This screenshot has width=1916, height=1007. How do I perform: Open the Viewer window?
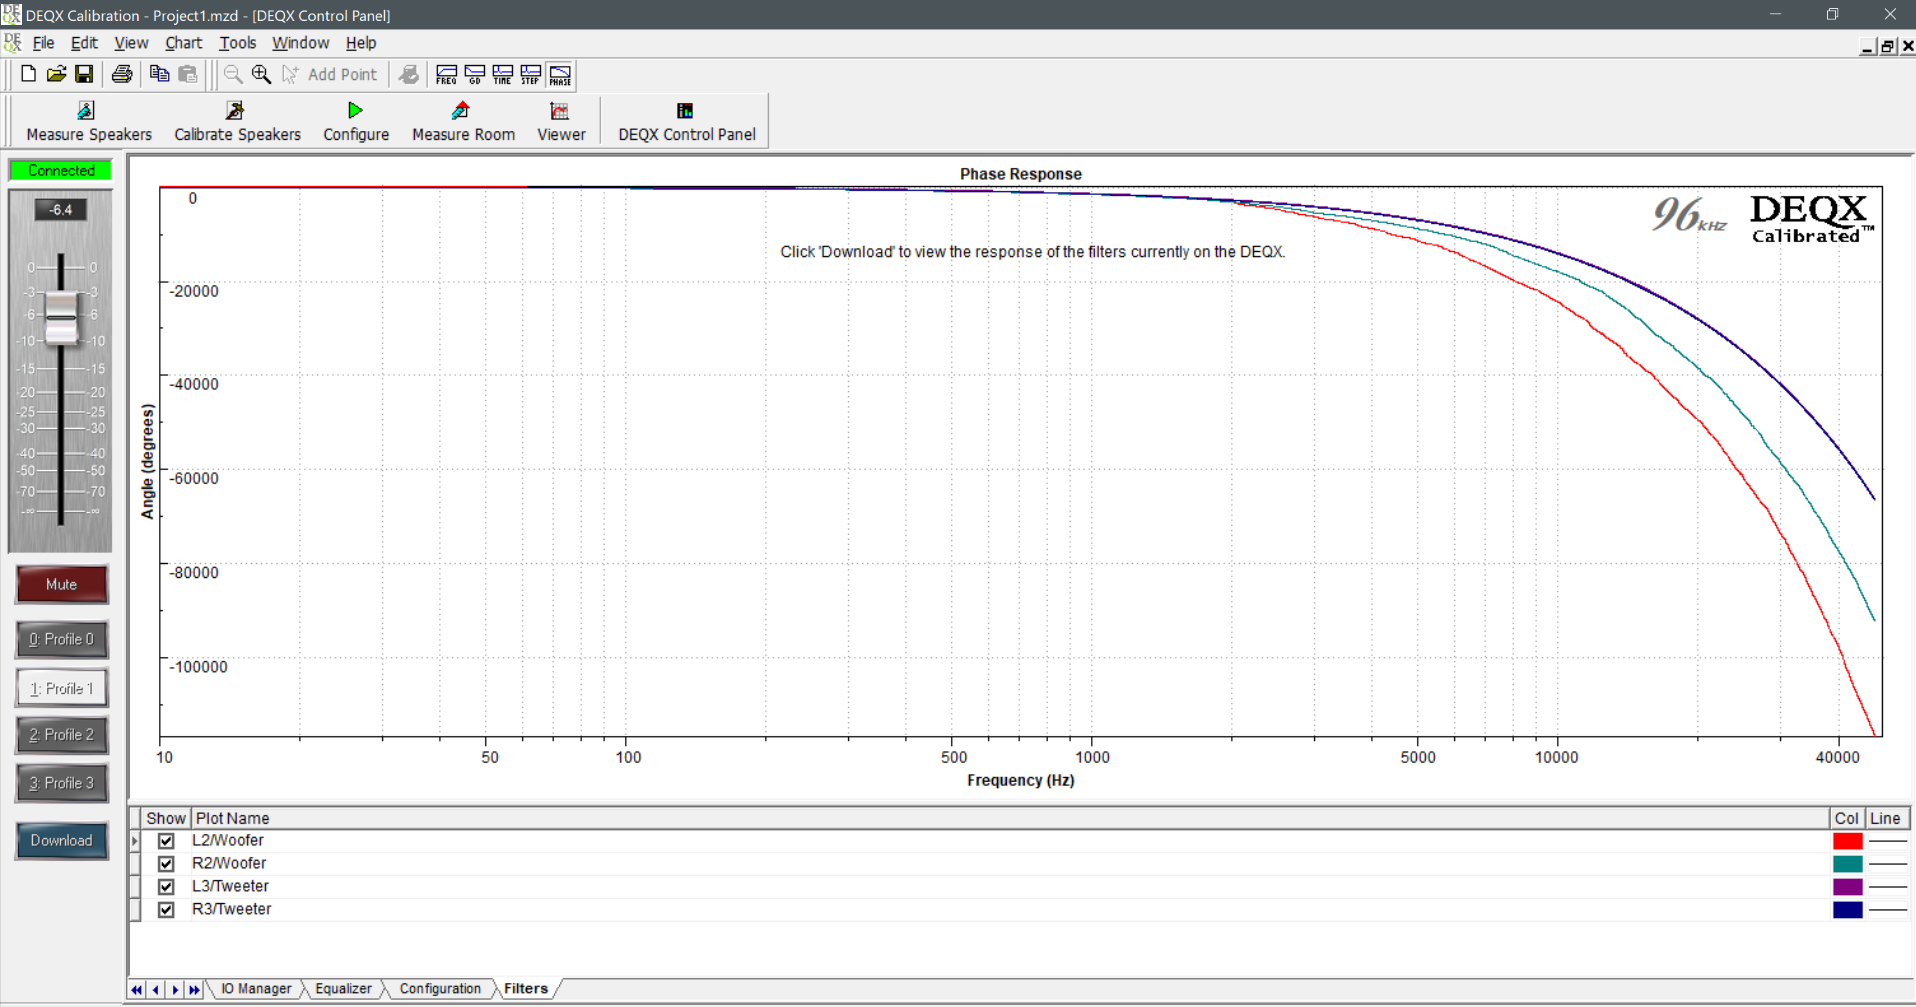(x=561, y=121)
